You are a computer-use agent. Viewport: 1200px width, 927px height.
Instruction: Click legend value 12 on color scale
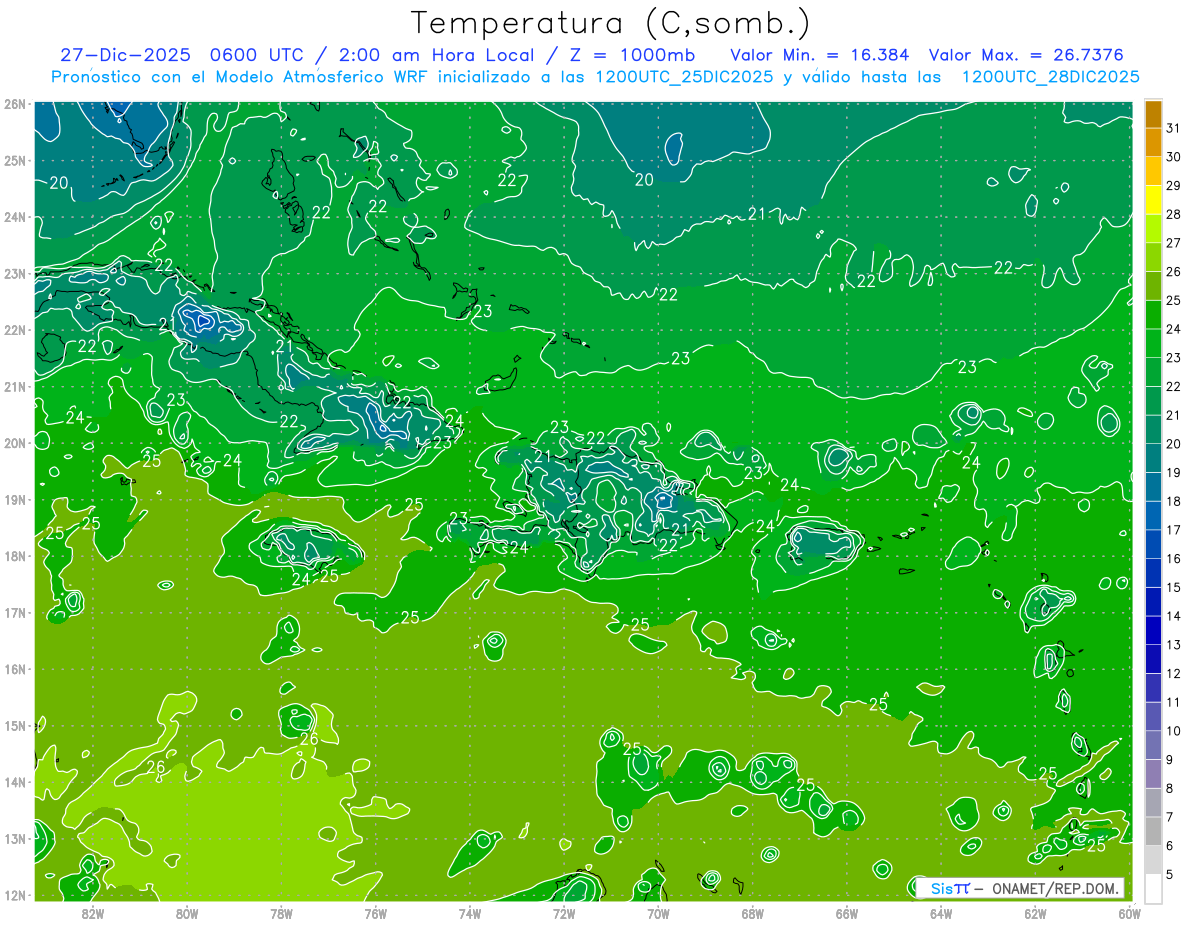(x=1173, y=673)
